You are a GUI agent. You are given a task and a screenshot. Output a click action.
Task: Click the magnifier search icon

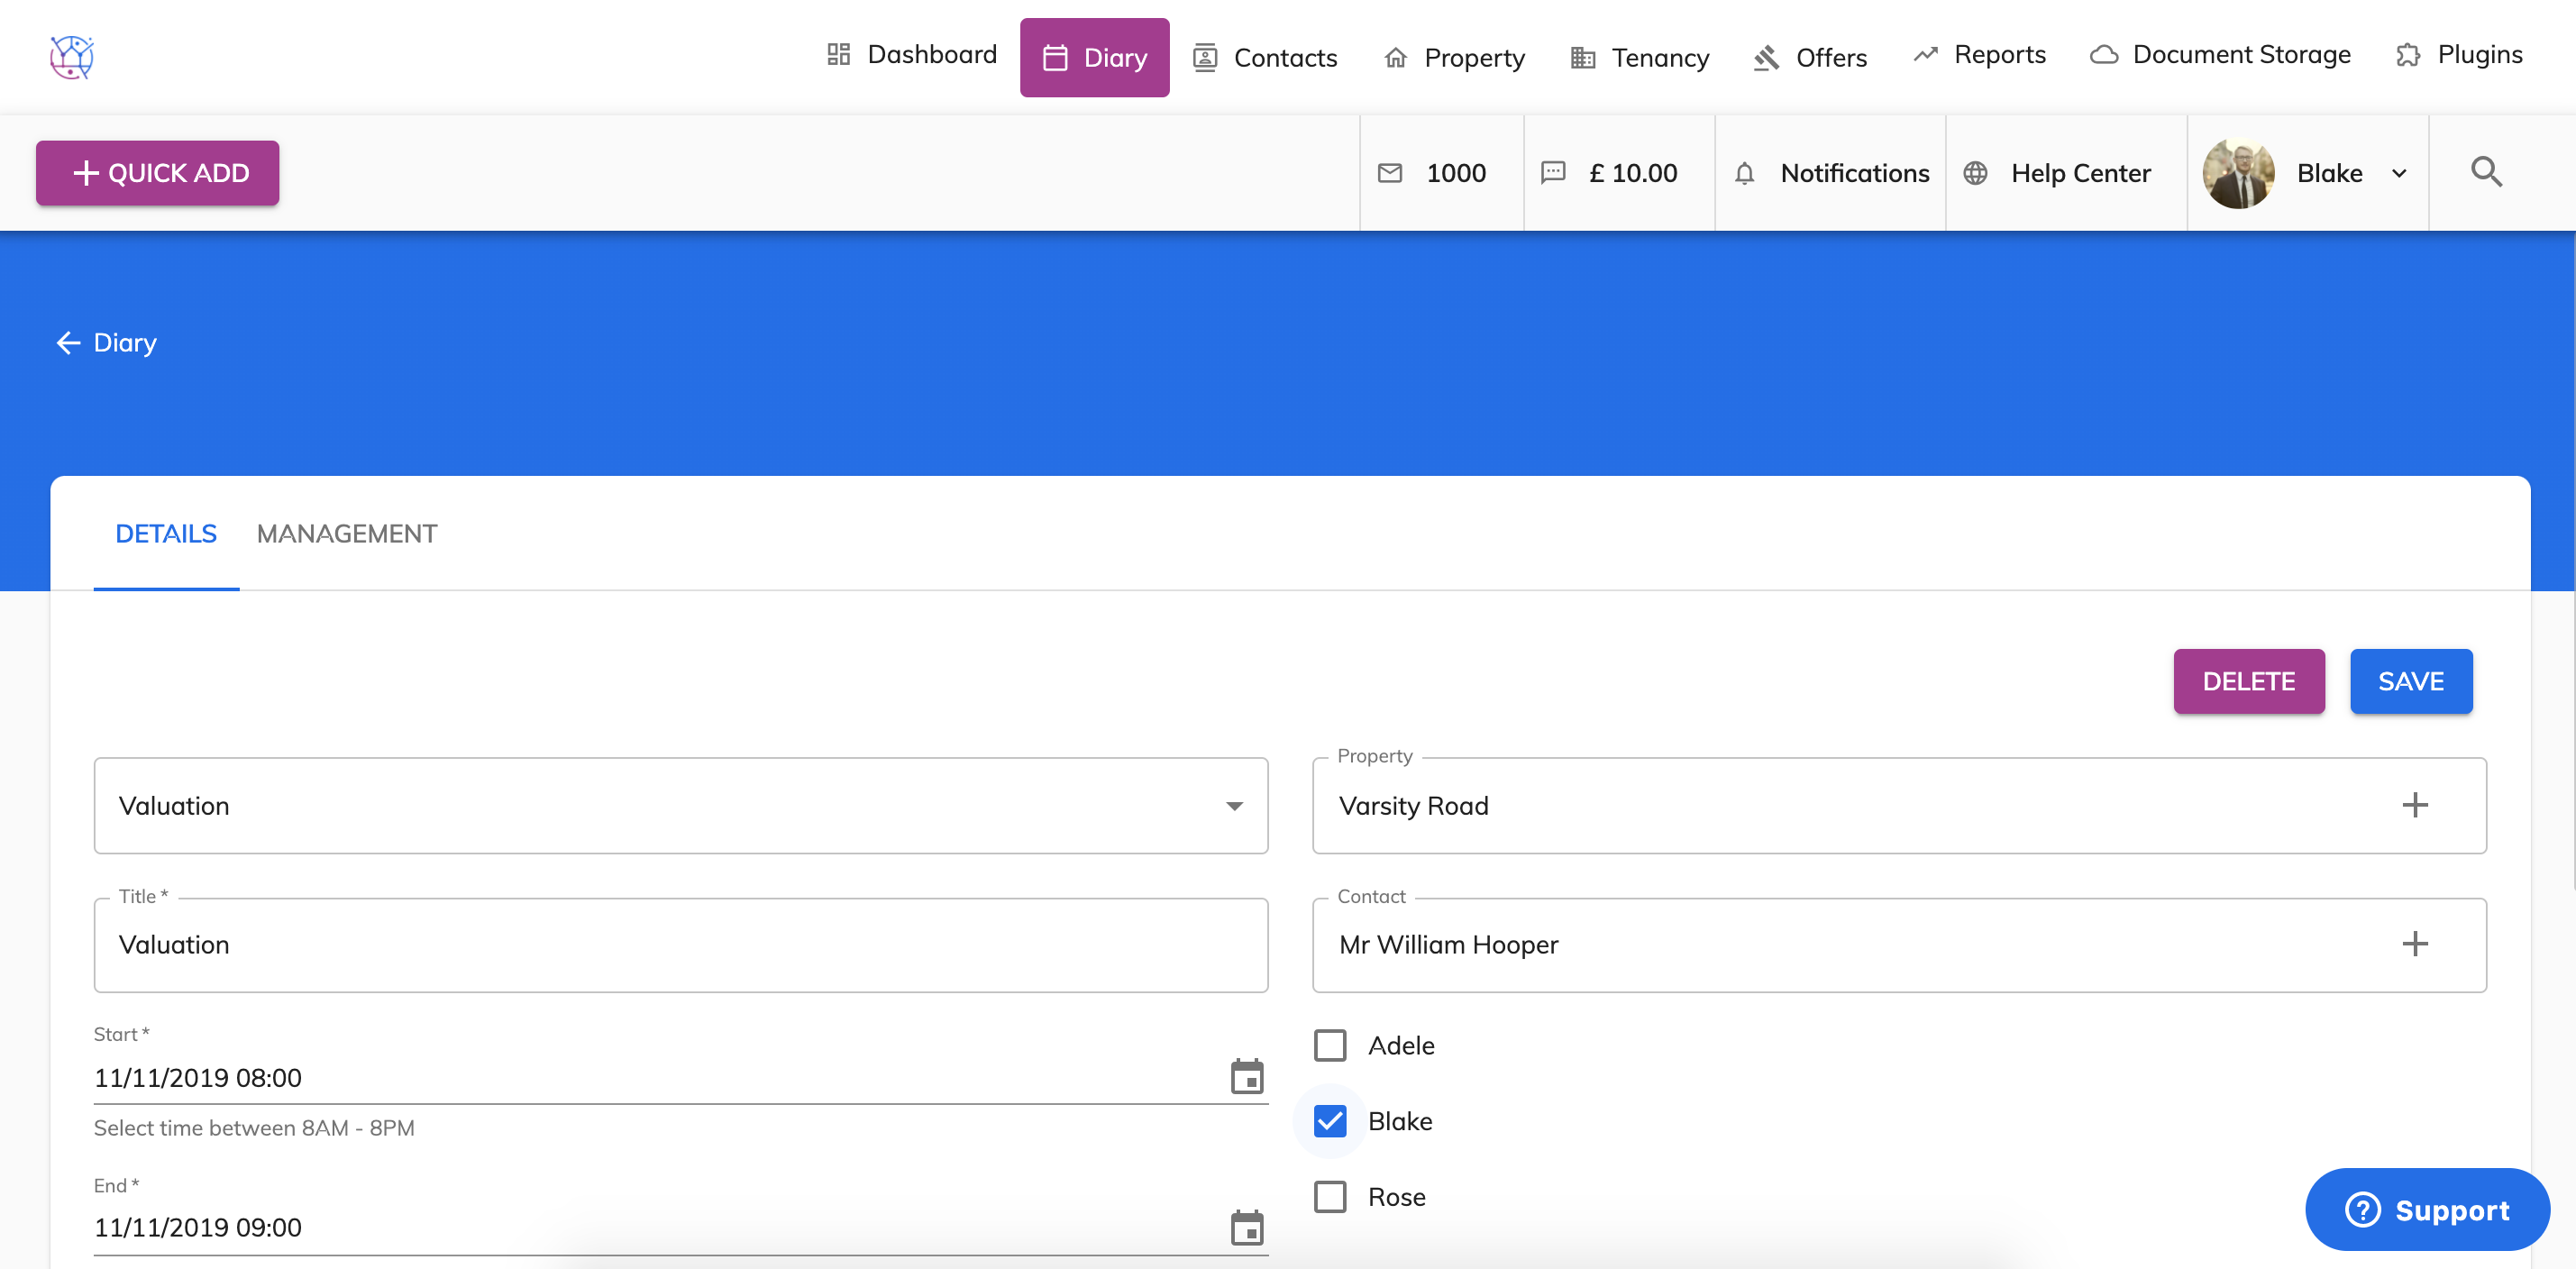point(2485,172)
